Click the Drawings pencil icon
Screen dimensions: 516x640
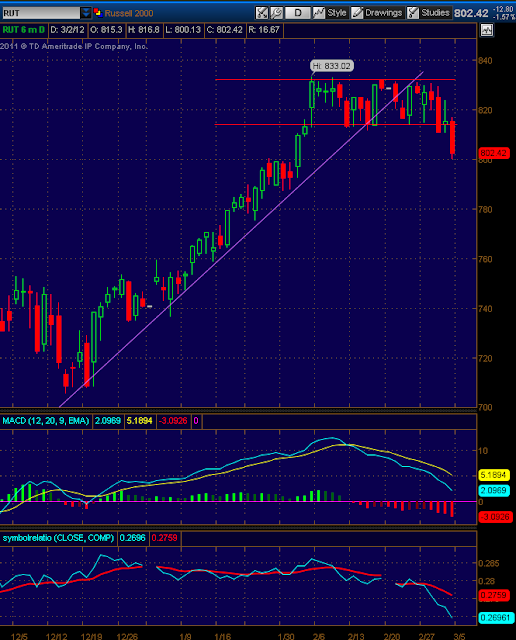pos(357,13)
